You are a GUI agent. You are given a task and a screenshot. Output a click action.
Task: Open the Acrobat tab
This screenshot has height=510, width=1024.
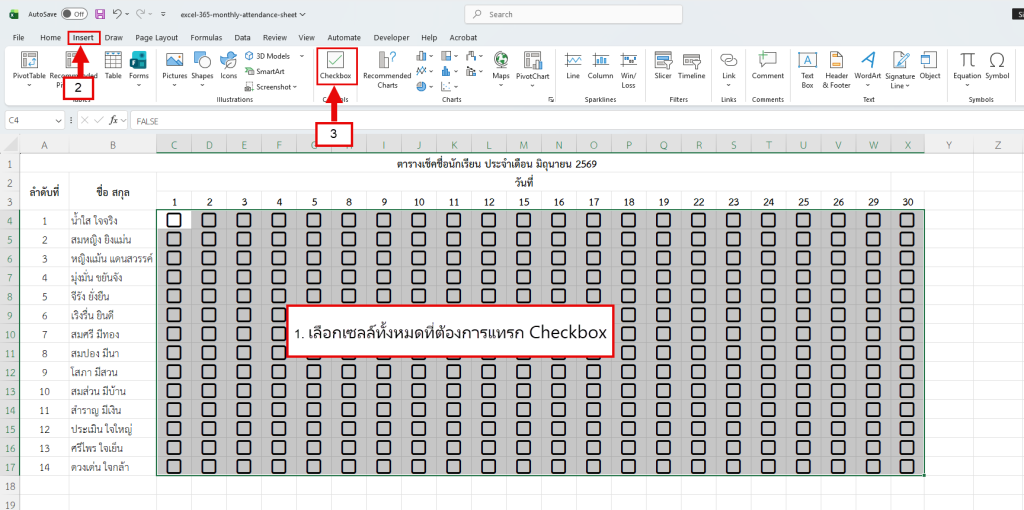(x=463, y=38)
